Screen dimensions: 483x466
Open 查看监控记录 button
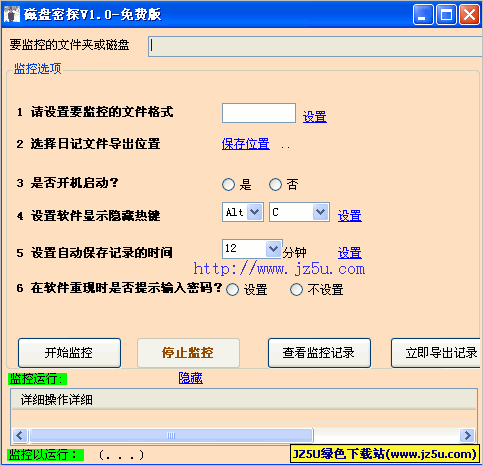tap(319, 353)
